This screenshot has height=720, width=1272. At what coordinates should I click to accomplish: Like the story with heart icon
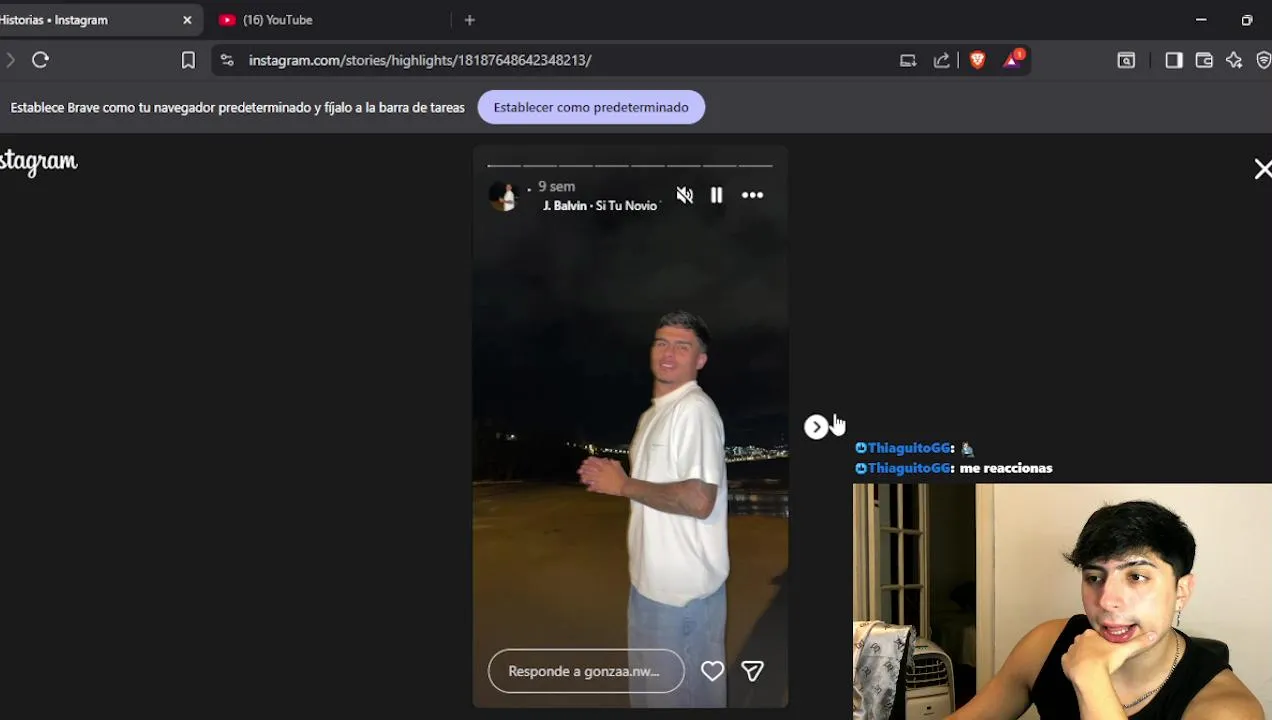pos(712,671)
